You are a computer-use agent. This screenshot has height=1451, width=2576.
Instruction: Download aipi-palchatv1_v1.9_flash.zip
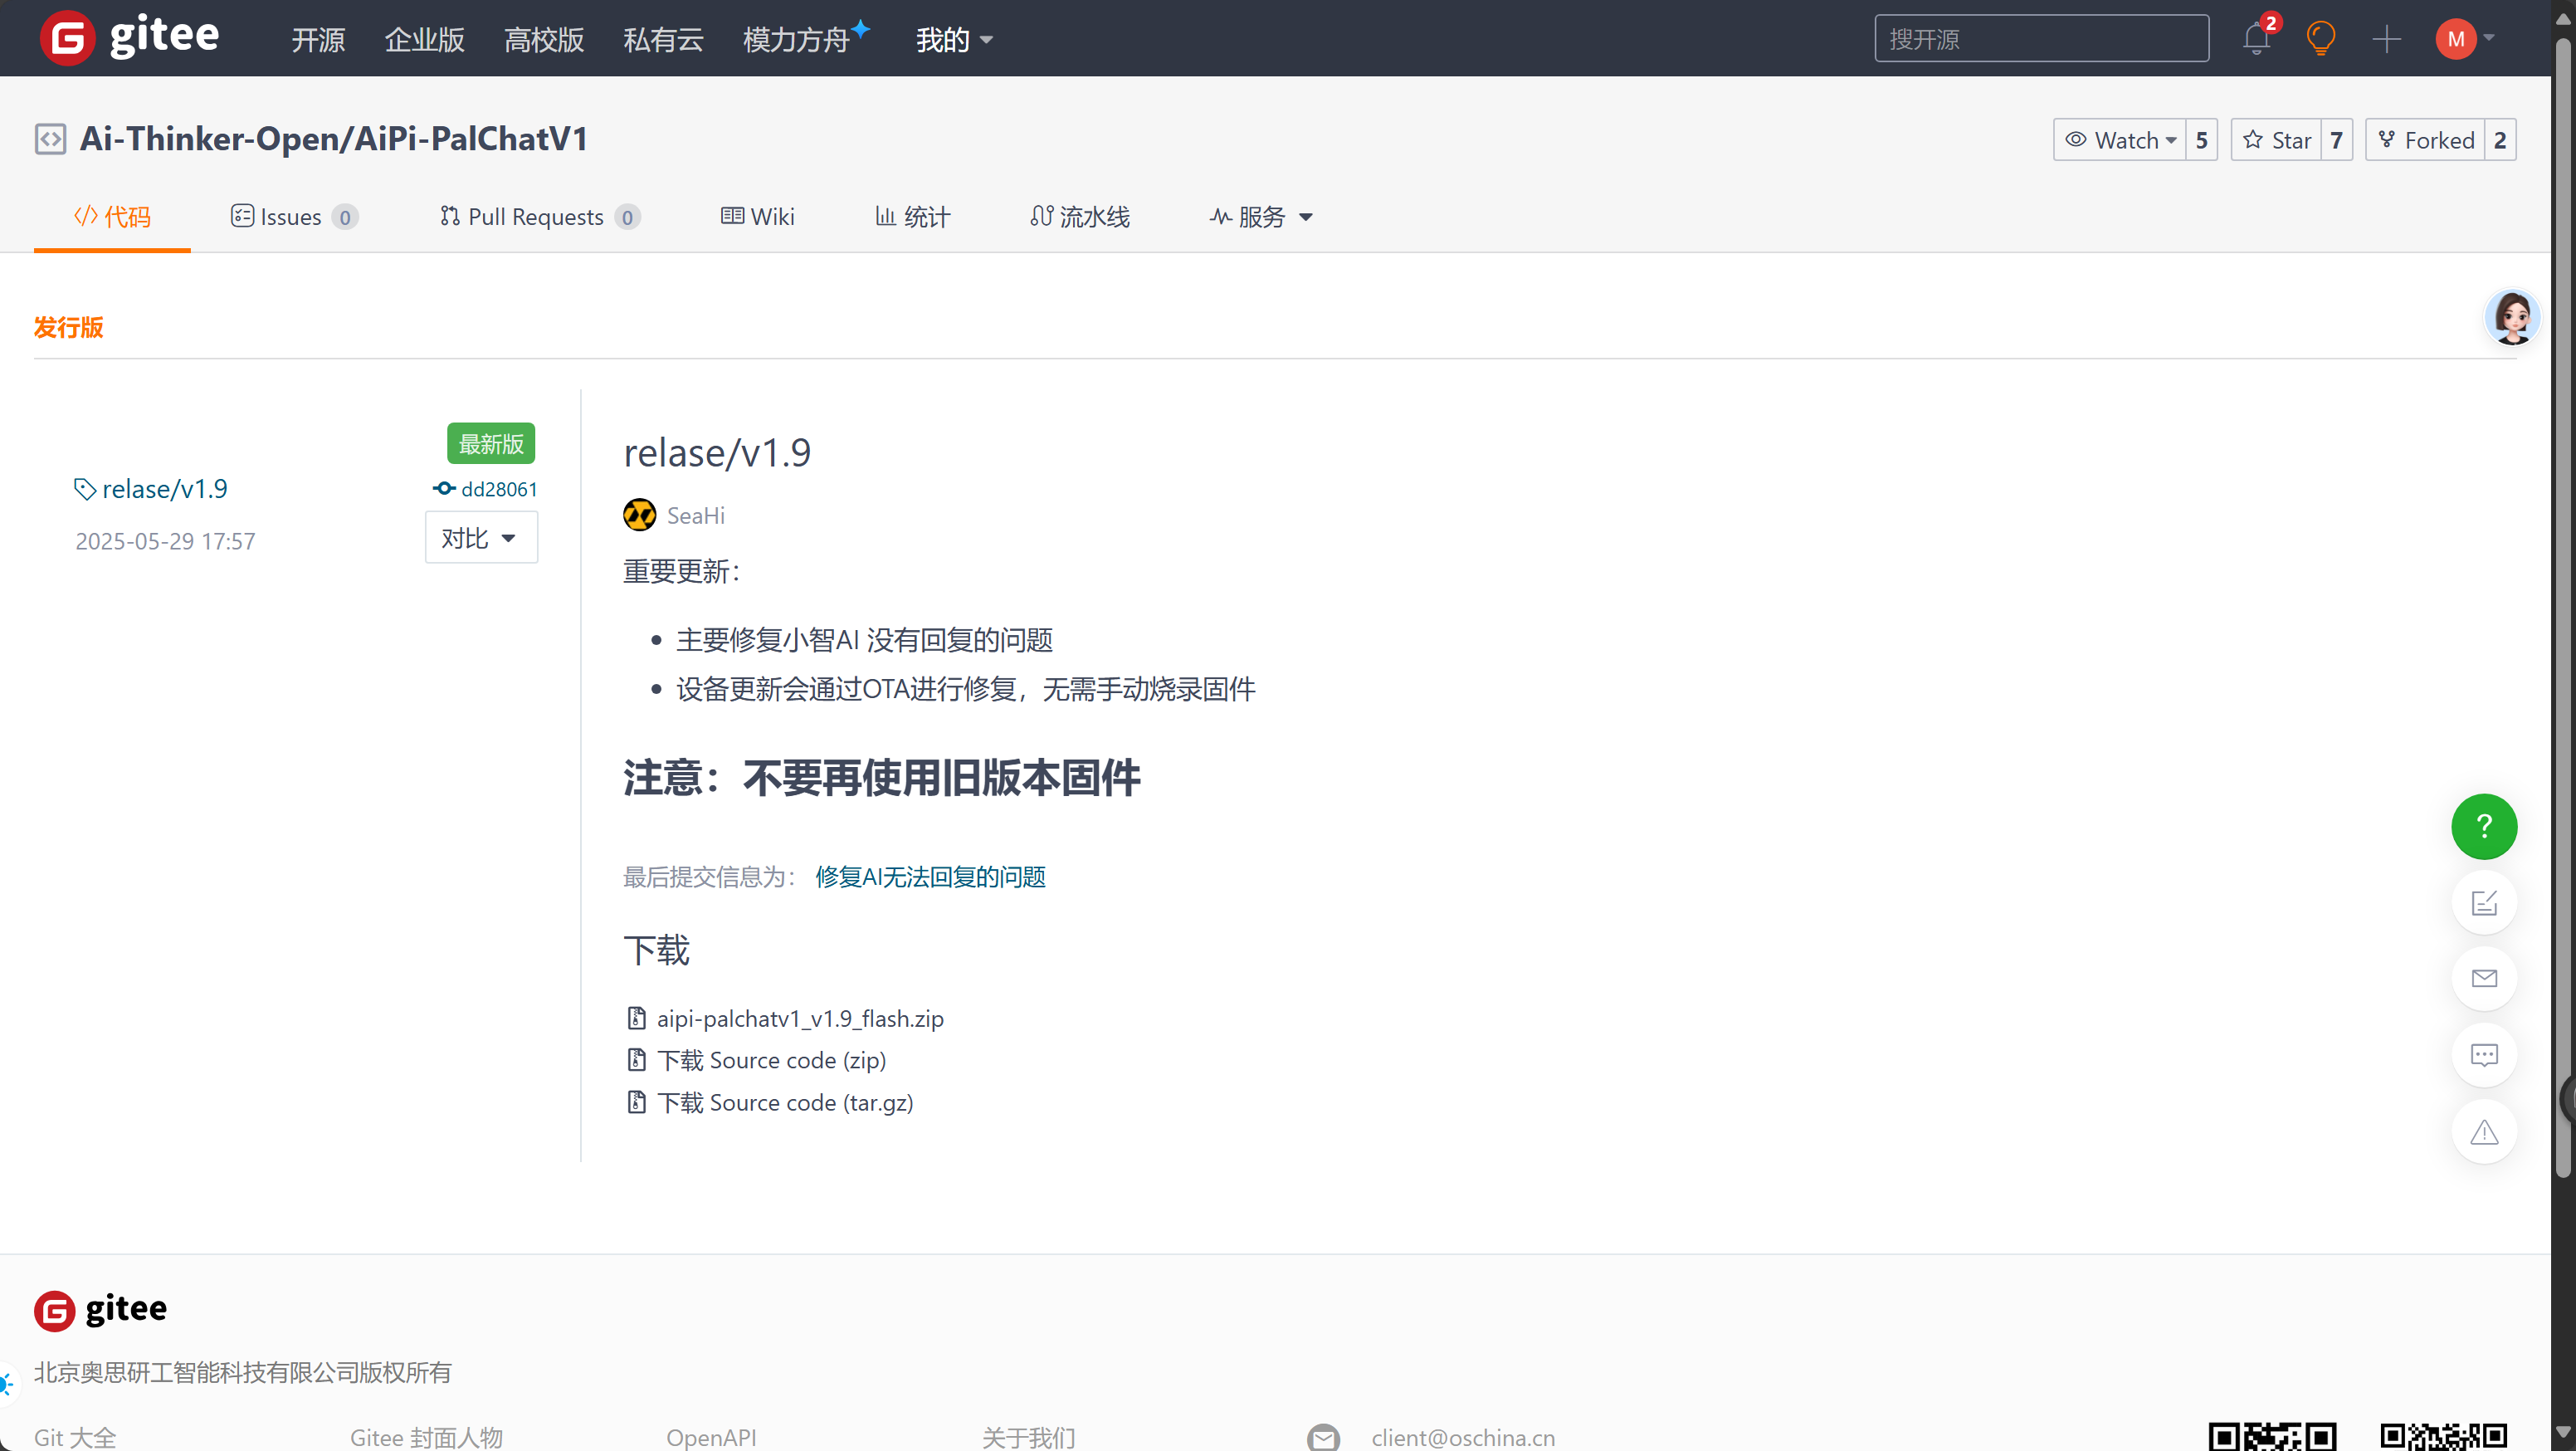pos(800,1018)
